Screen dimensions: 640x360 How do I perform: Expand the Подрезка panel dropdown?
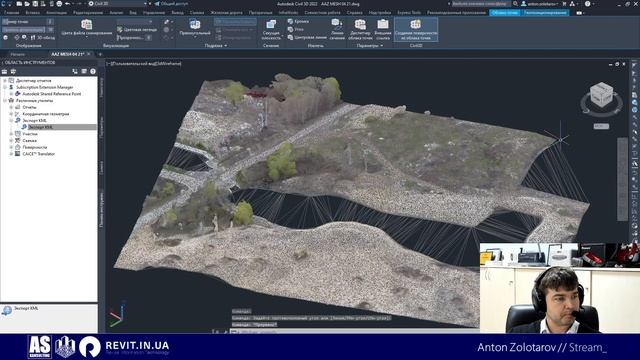tap(216, 46)
